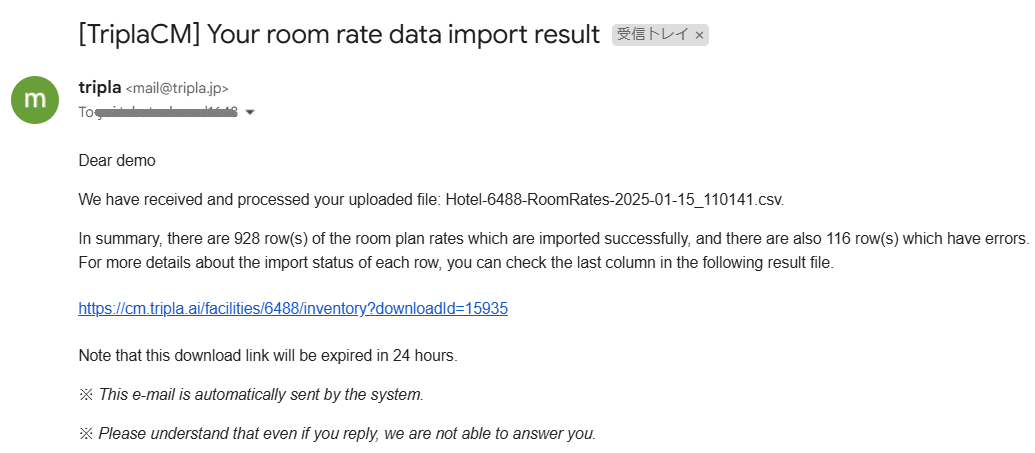Click the mail@tripla.jp sender address

coord(178,88)
